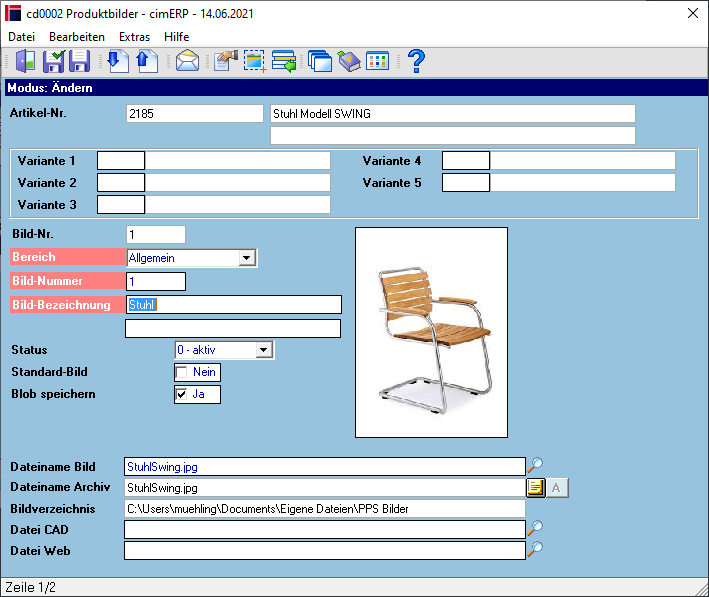Click the envelope mail icon
This screenshot has width=709, height=597.
click(187, 61)
